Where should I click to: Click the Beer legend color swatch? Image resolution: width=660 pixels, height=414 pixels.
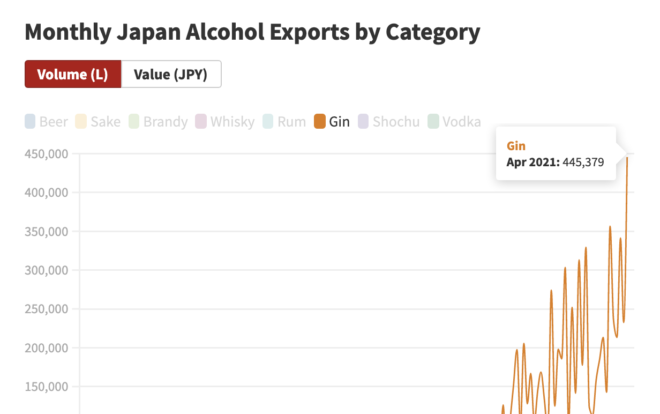click(30, 121)
